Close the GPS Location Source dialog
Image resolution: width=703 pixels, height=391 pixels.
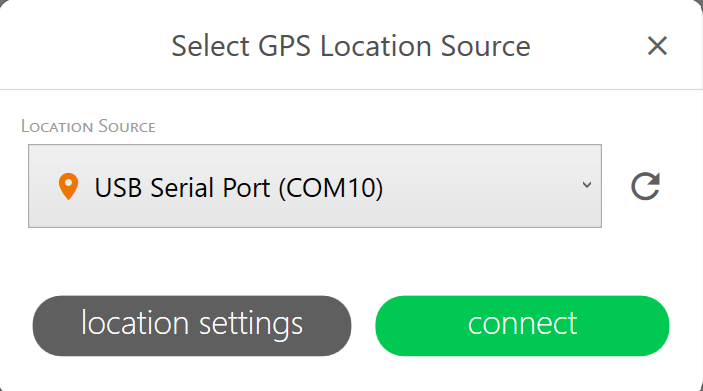pos(657,46)
